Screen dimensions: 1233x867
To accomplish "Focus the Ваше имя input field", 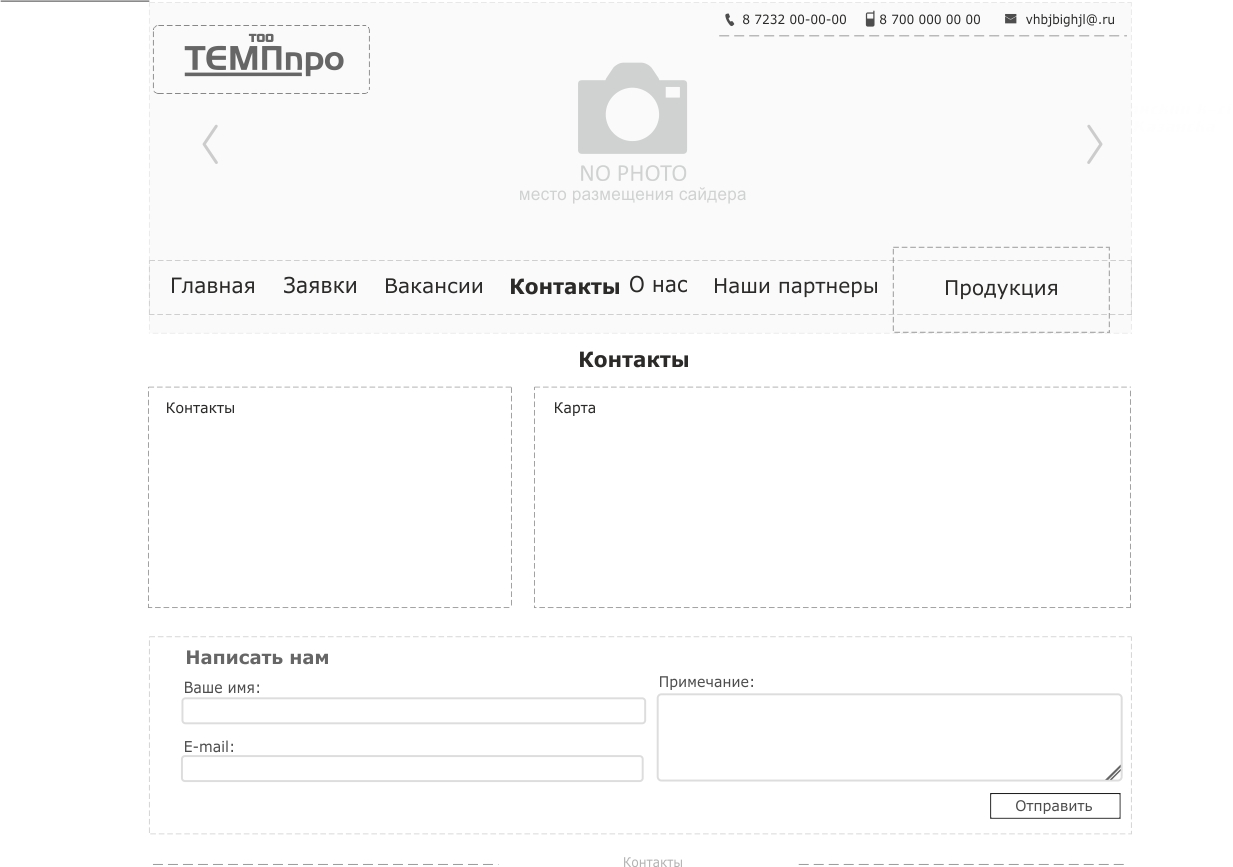I will pyautogui.click(x=413, y=711).
